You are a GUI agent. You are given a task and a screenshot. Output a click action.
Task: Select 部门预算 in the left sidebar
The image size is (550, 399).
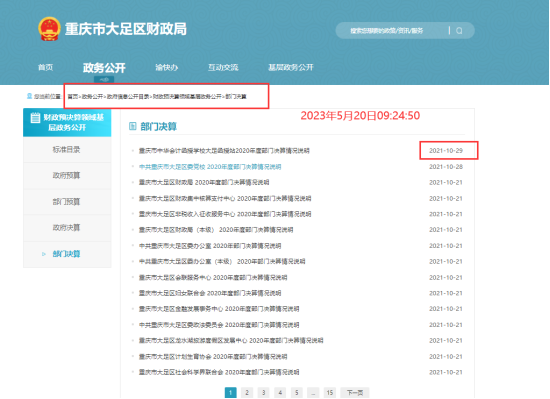(x=67, y=202)
